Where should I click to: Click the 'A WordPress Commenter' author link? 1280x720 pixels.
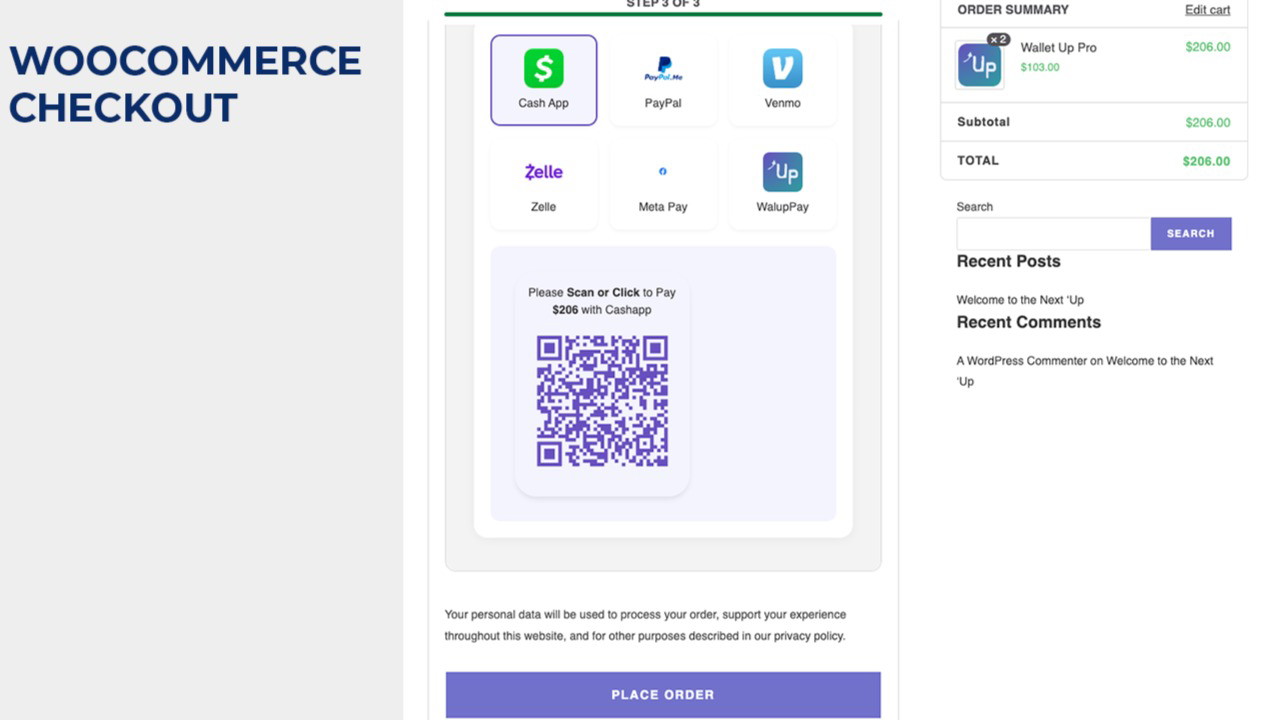pyautogui.click(x=1021, y=361)
